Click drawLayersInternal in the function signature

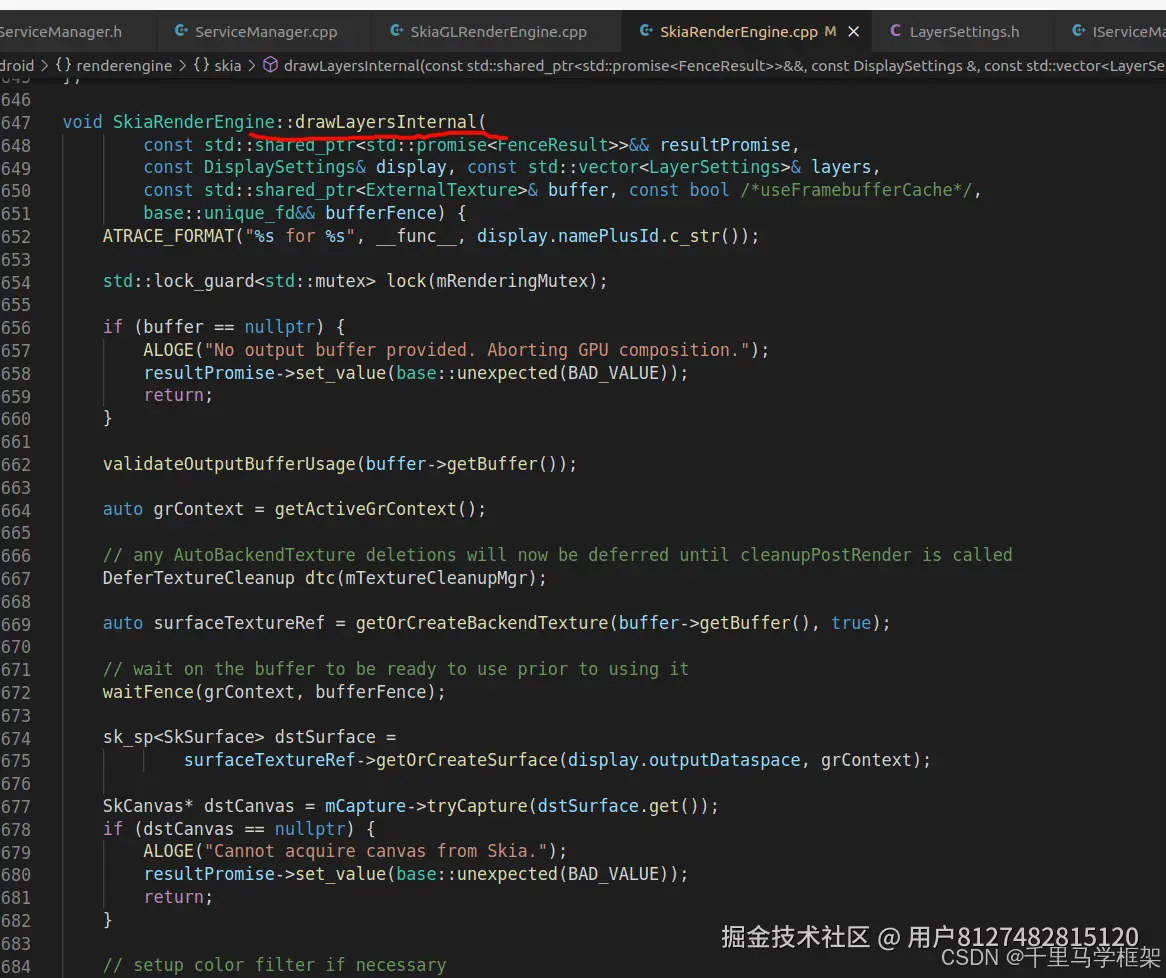pos(385,122)
